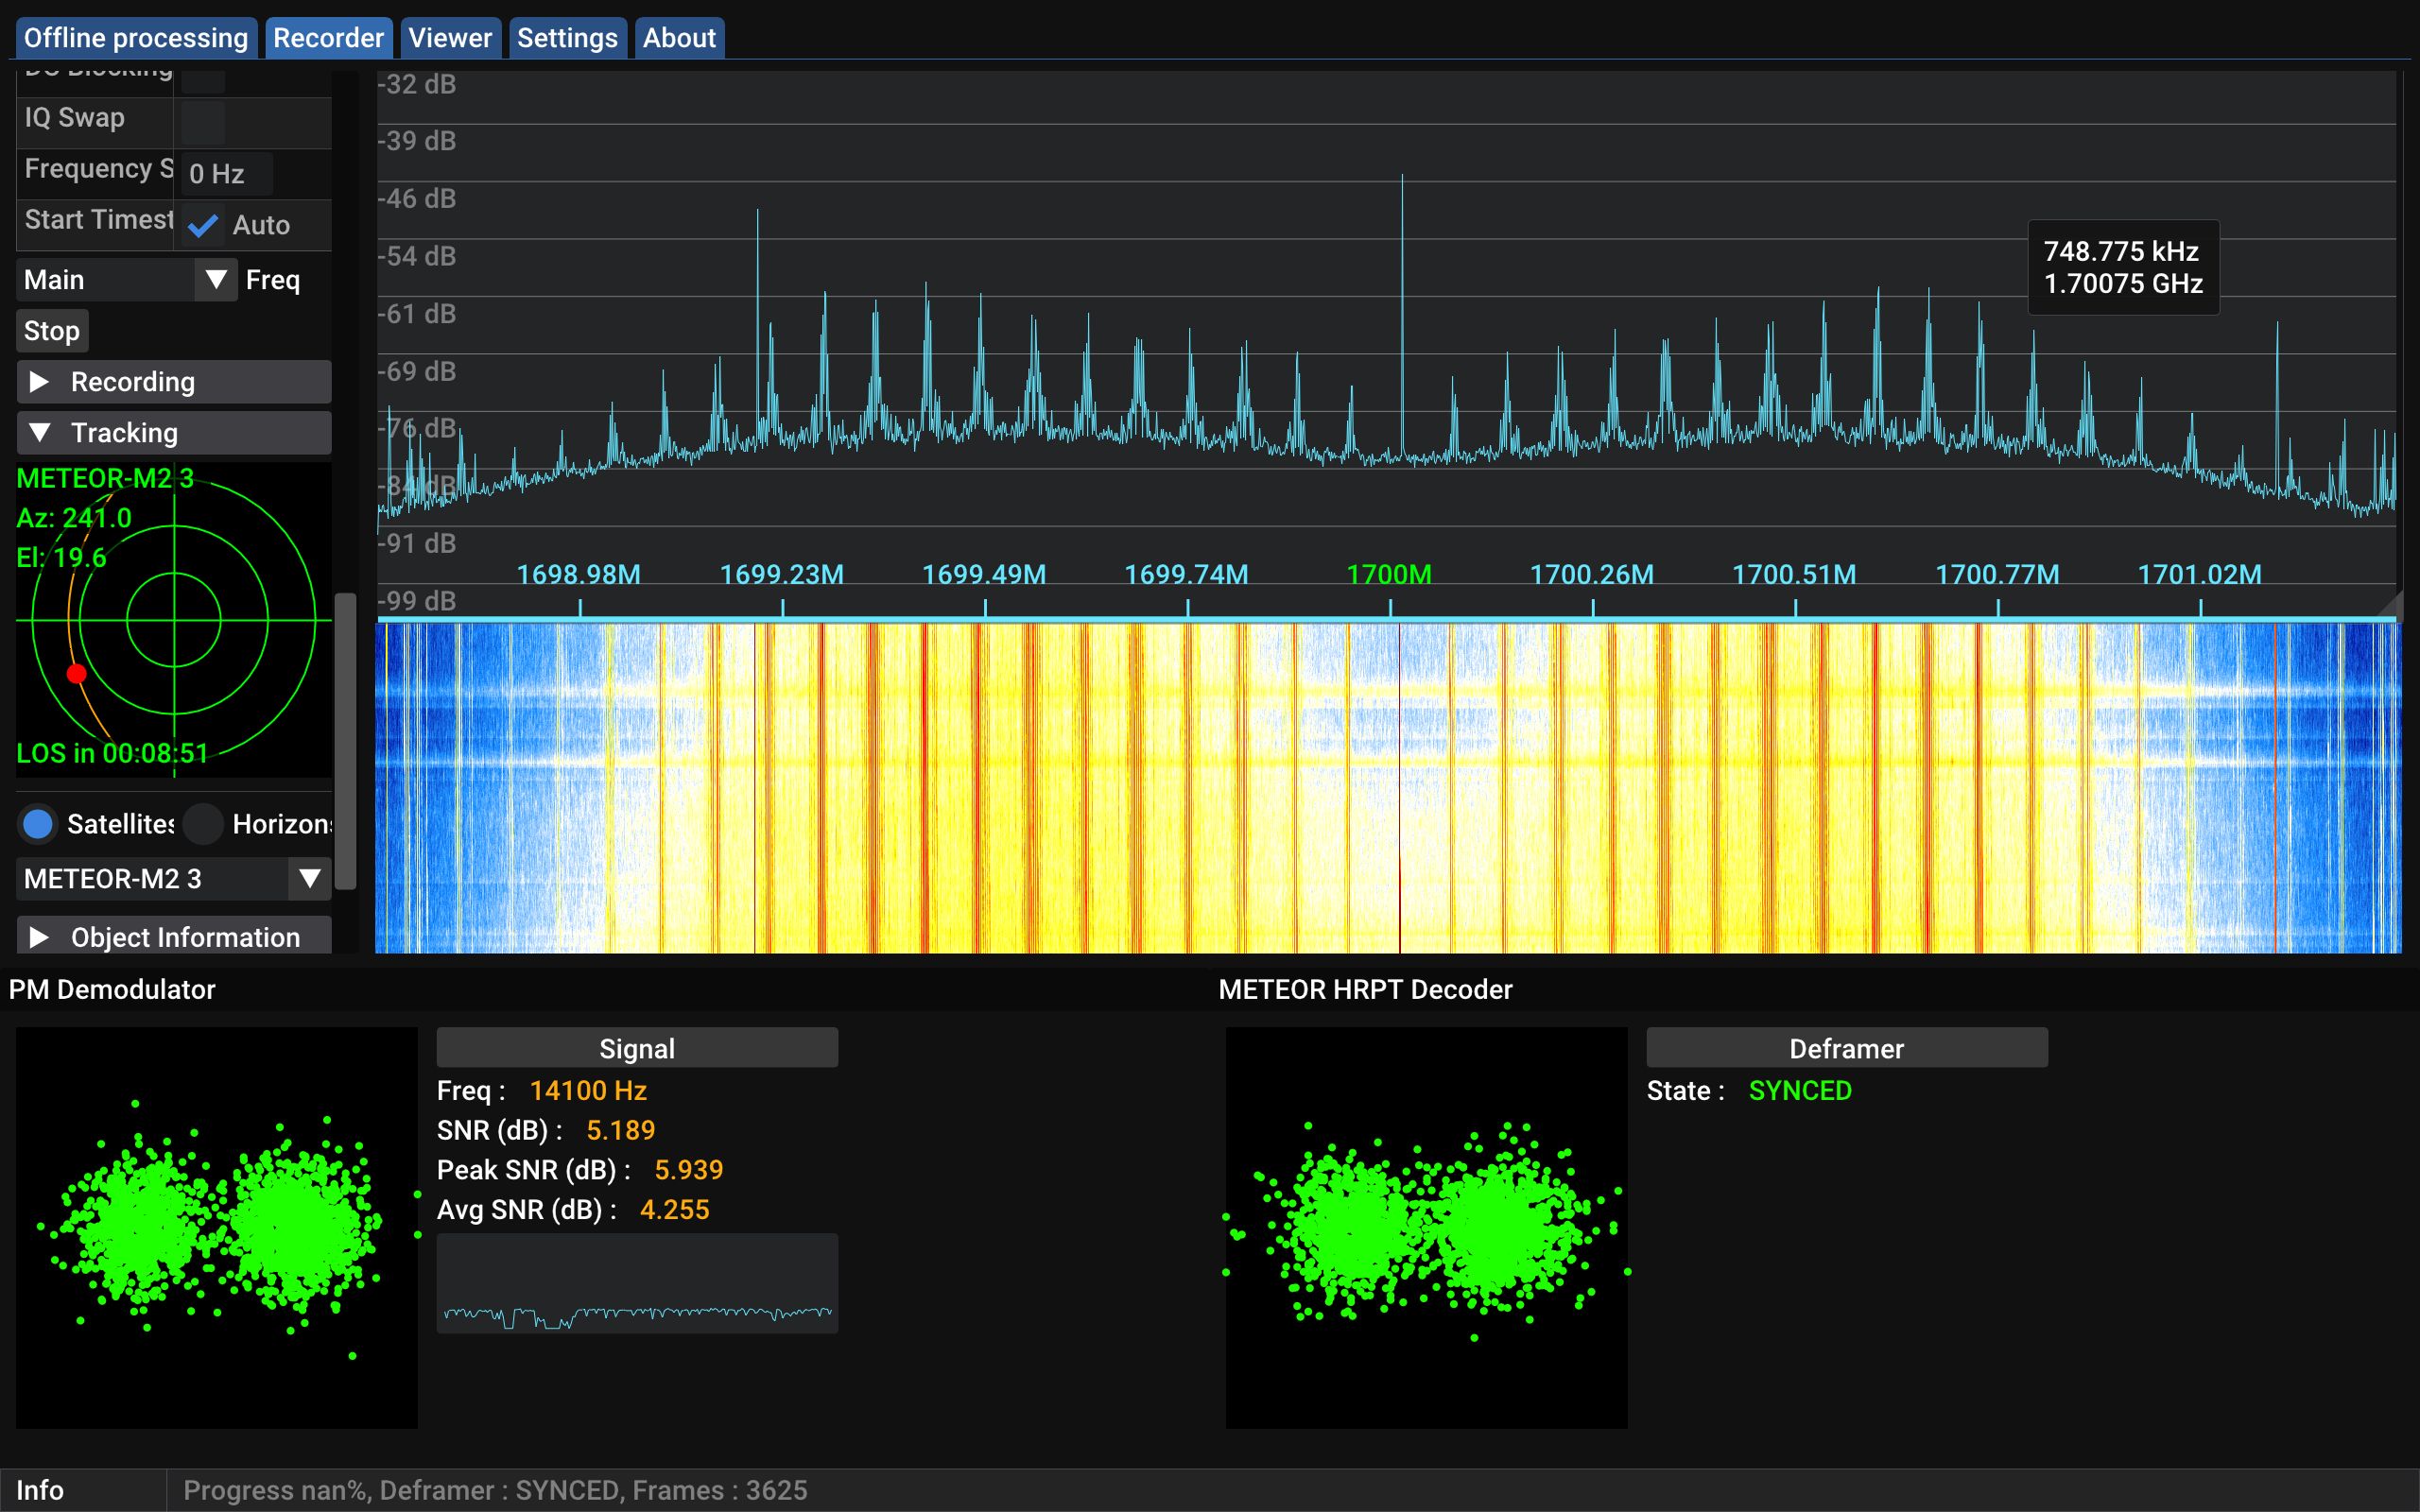Switch to the Offline processing tab
This screenshot has height=1512, width=2420.
[x=136, y=38]
